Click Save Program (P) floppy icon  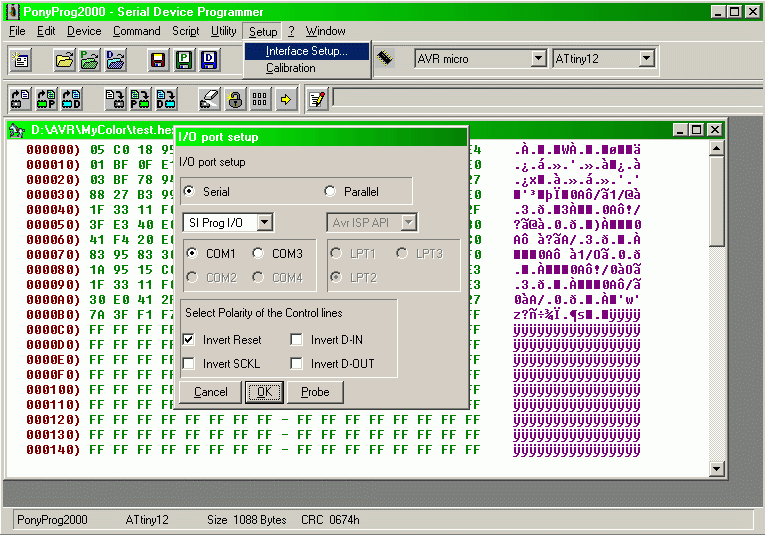(x=184, y=60)
